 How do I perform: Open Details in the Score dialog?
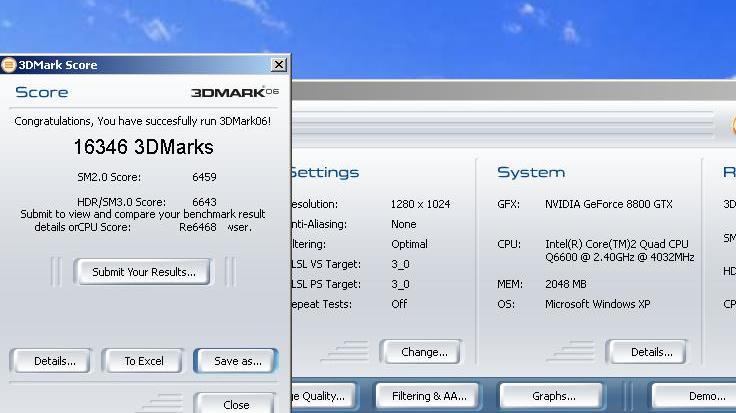[x=54, y=361]
